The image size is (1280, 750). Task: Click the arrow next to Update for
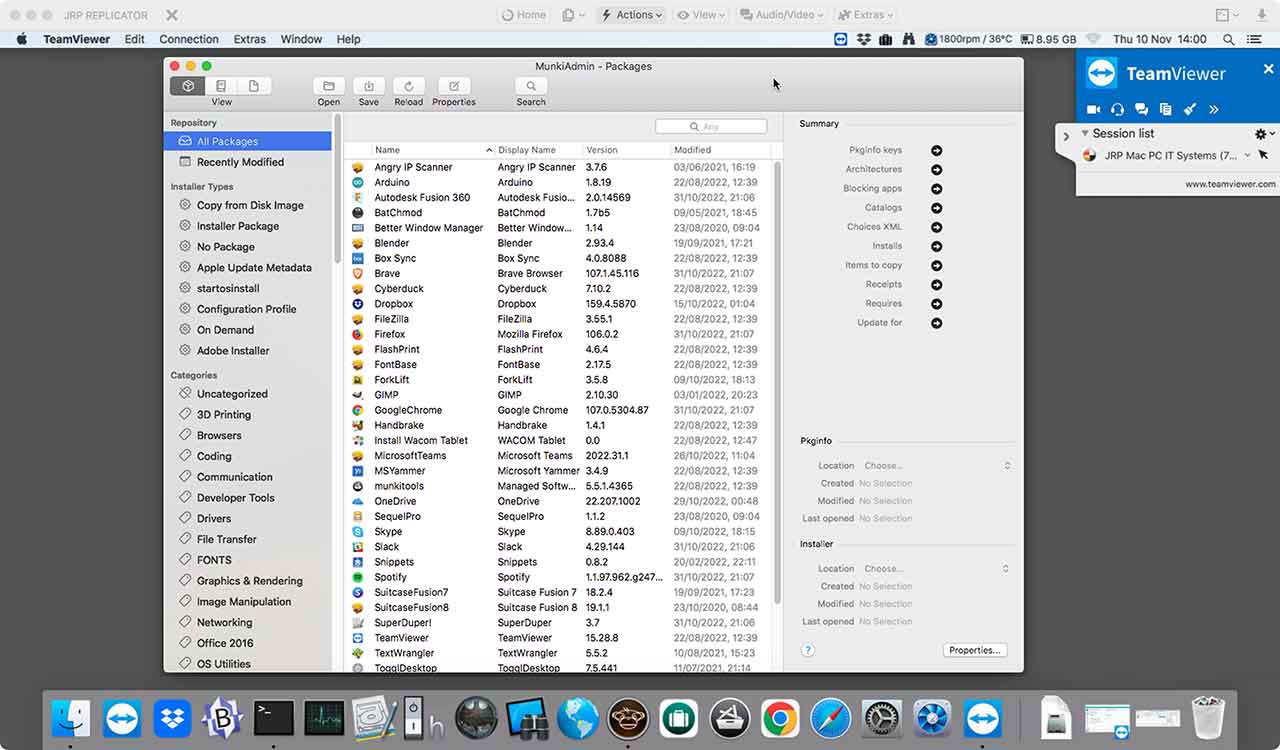coord(936,323)
